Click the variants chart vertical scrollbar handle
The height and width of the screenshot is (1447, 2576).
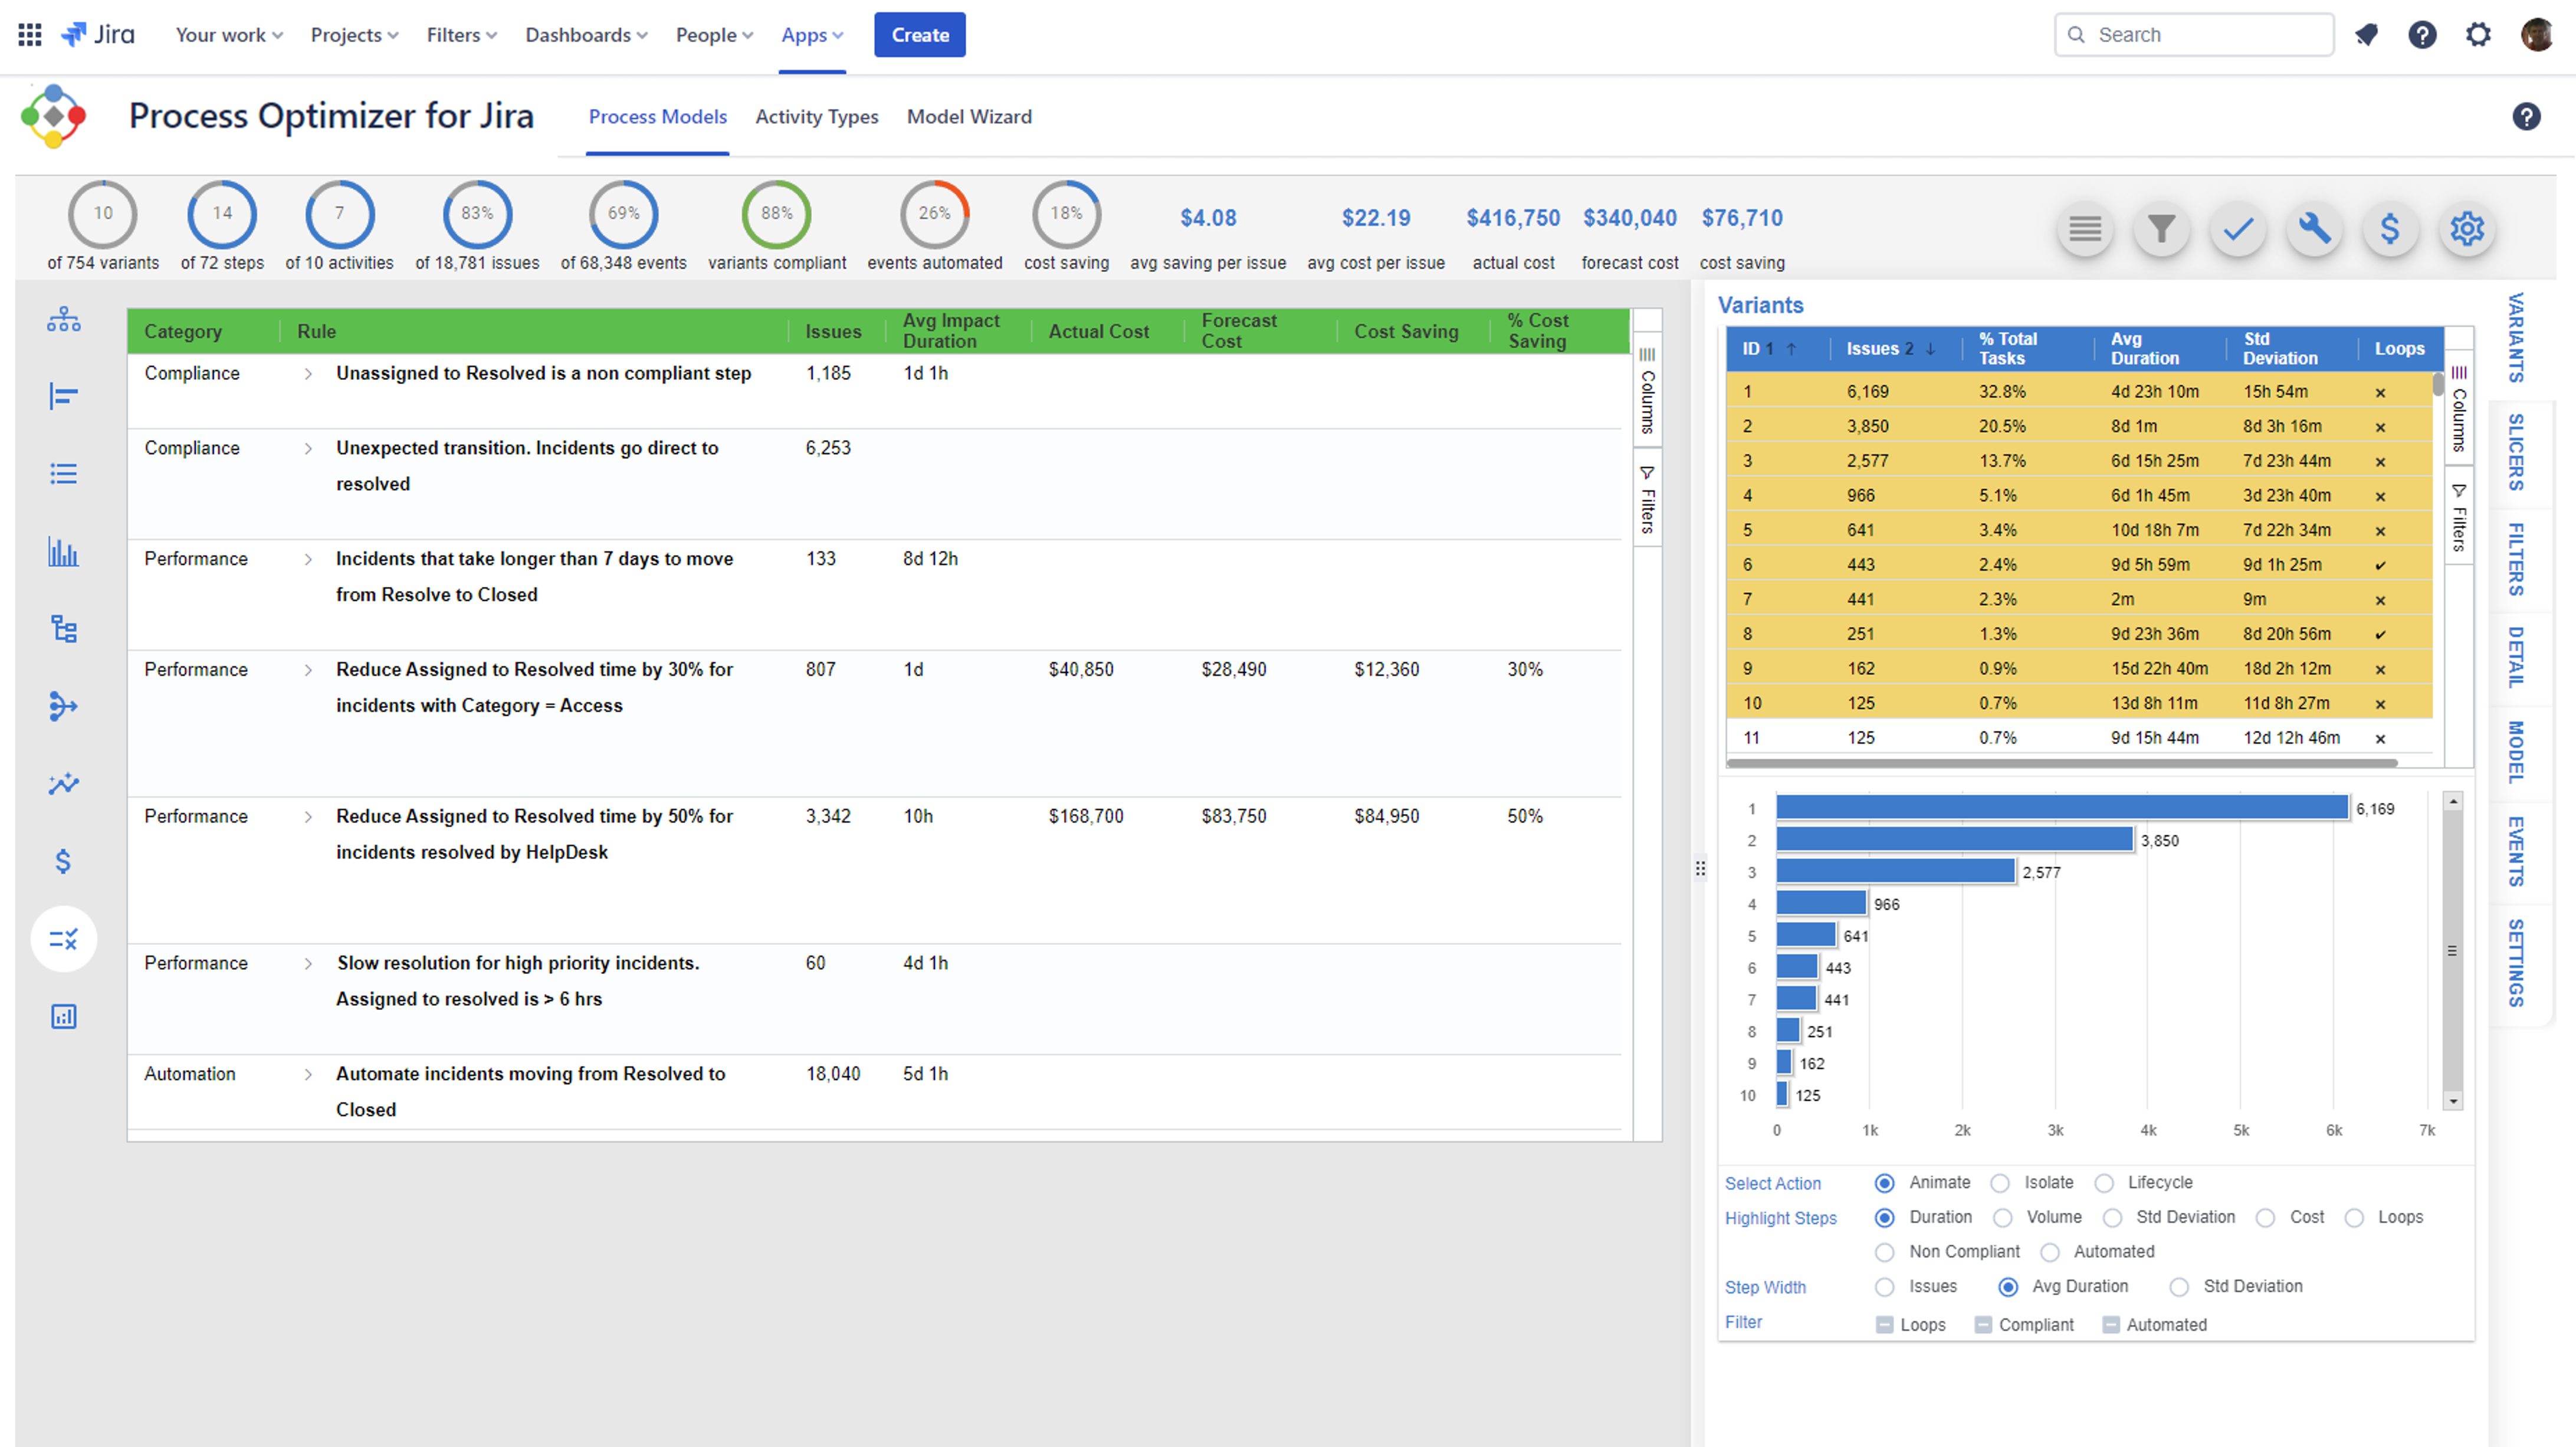(2452, 950)
